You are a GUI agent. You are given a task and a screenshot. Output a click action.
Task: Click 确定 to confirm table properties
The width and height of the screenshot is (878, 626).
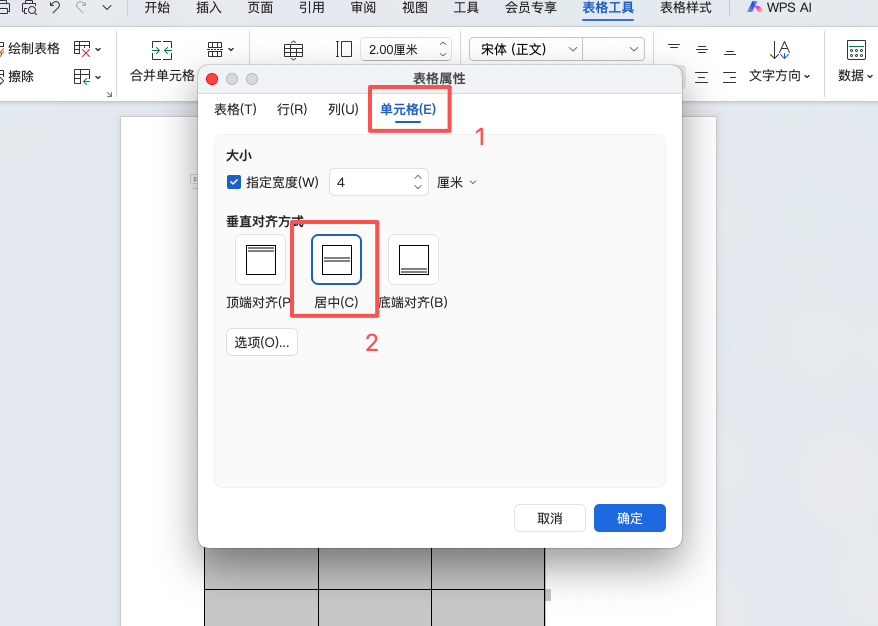tap(630, 518)
